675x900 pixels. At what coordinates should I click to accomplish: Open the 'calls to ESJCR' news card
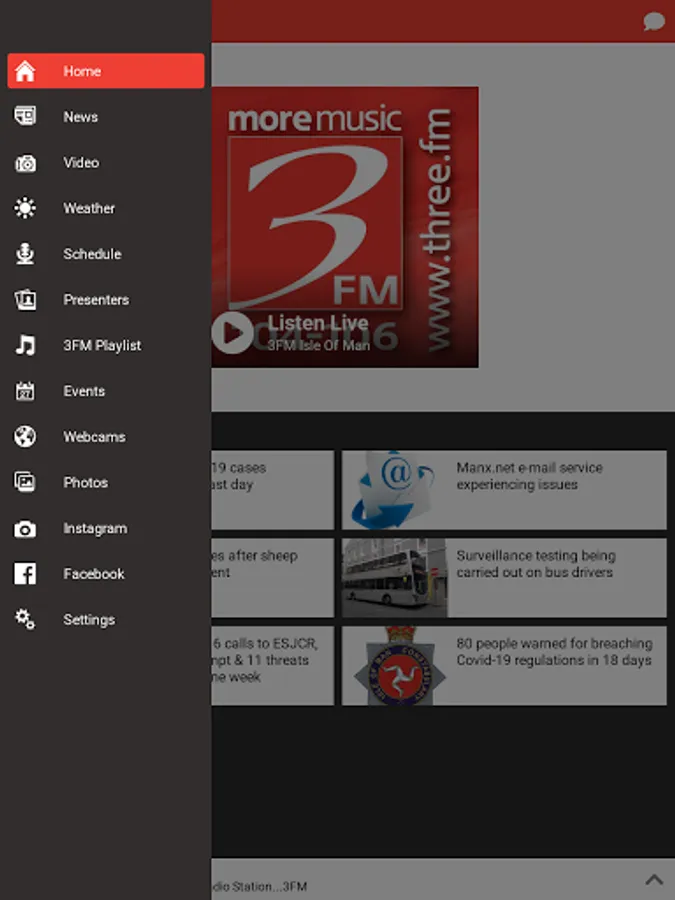(x=273, y=666)
